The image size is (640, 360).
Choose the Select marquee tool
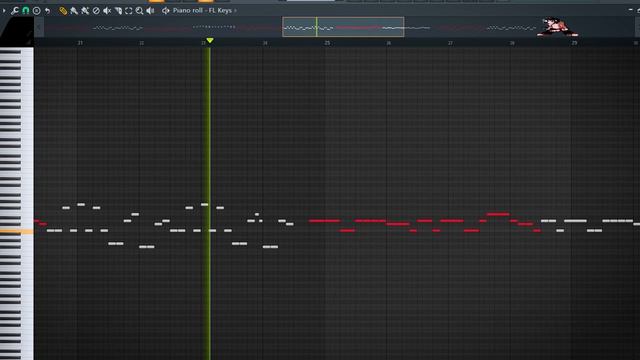pos(129,11)
